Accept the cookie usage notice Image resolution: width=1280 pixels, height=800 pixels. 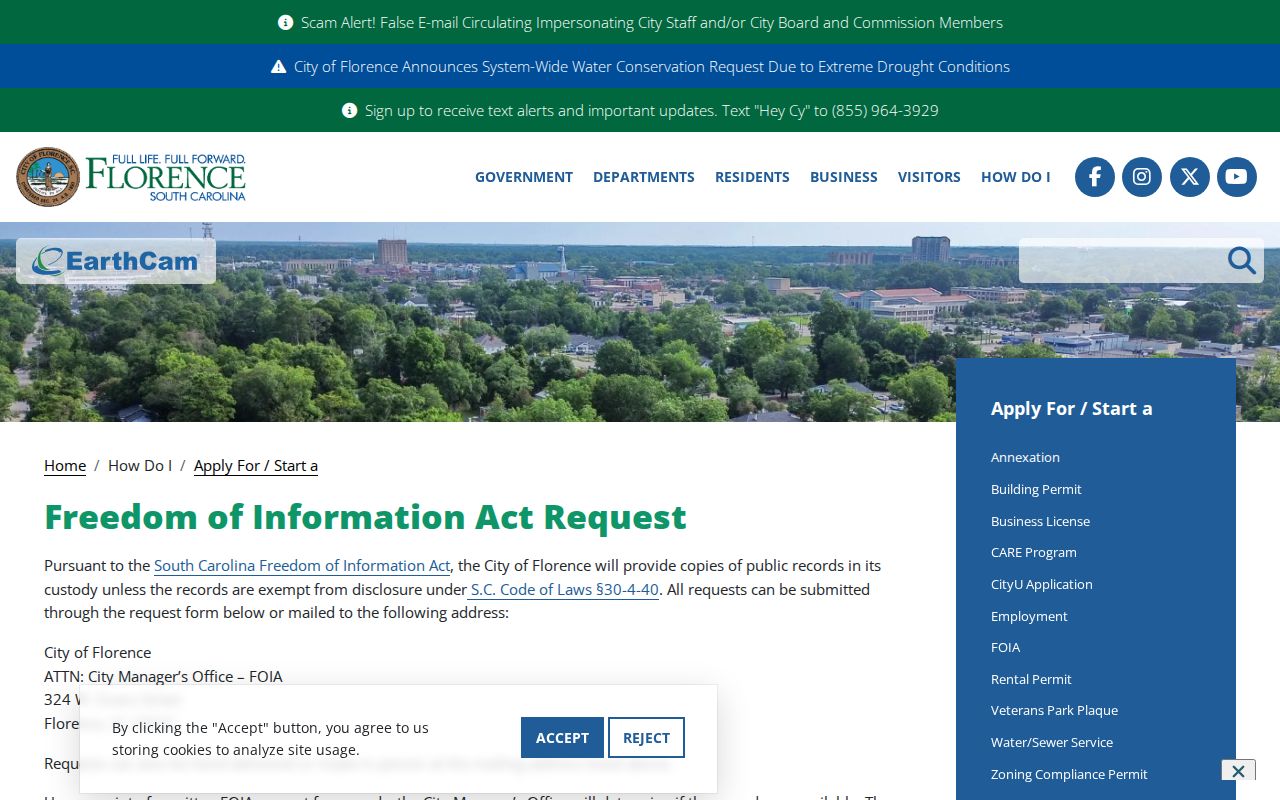tap(562, 738)
